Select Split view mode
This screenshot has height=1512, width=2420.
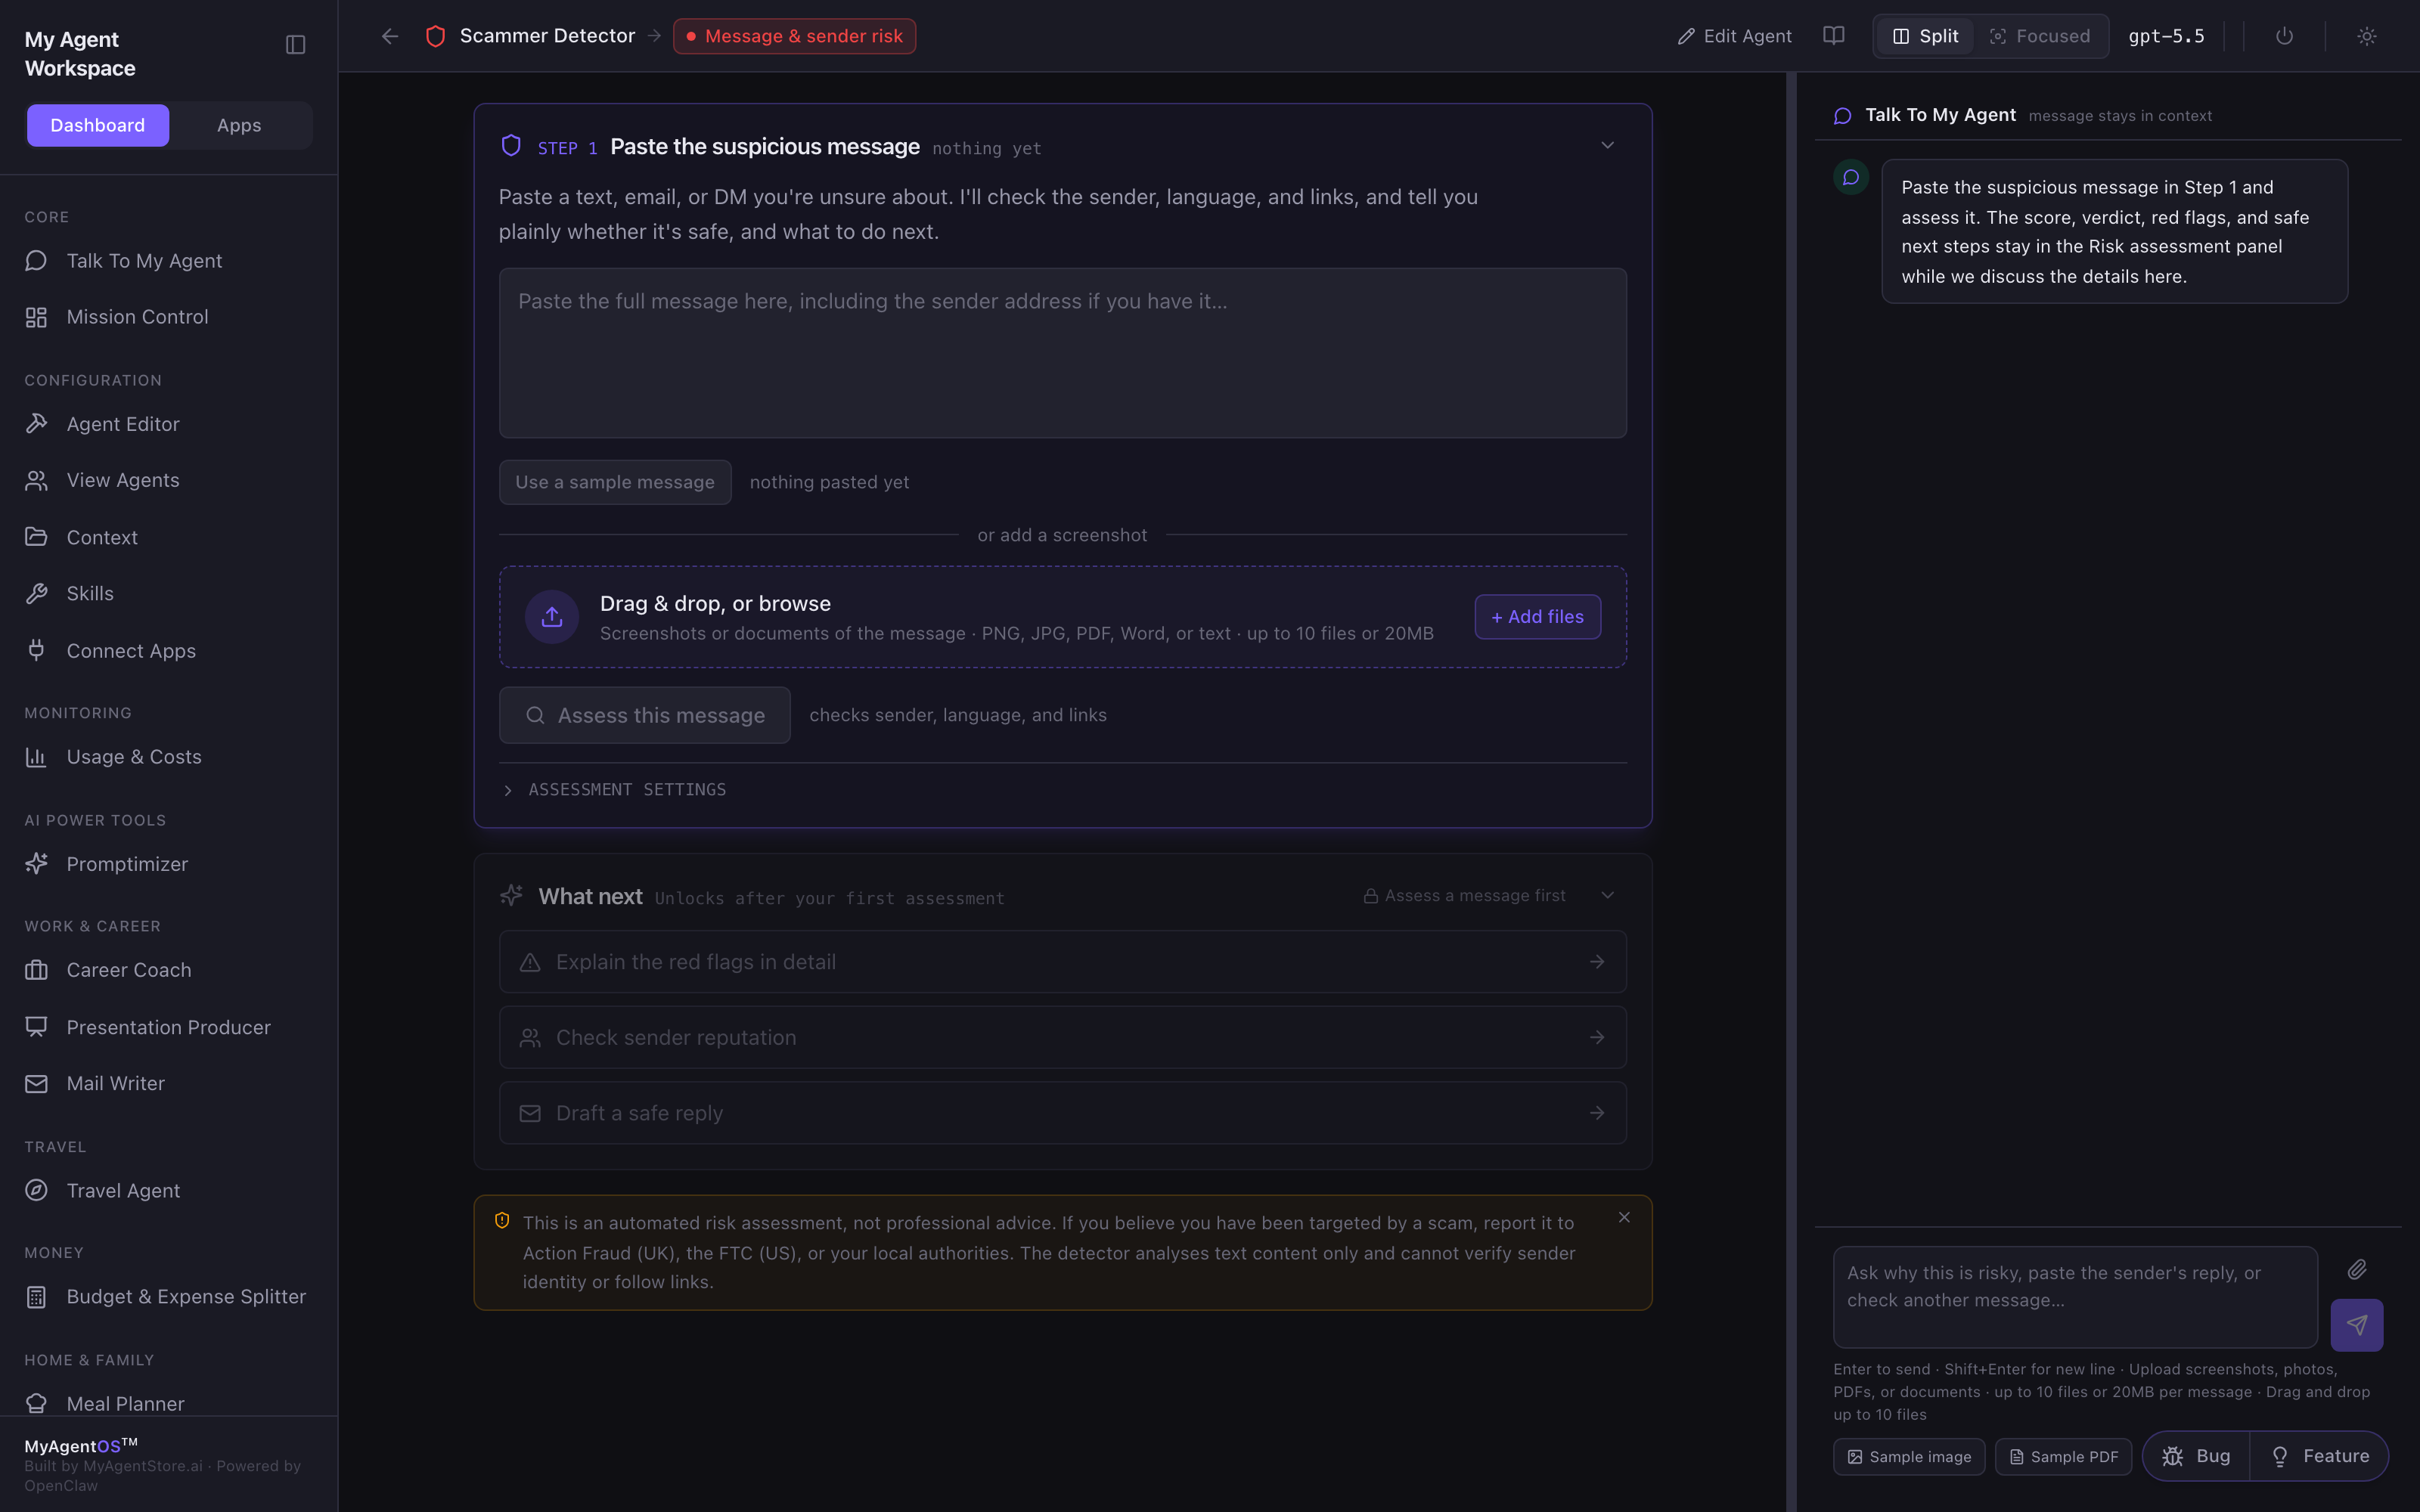point(1925,36)
